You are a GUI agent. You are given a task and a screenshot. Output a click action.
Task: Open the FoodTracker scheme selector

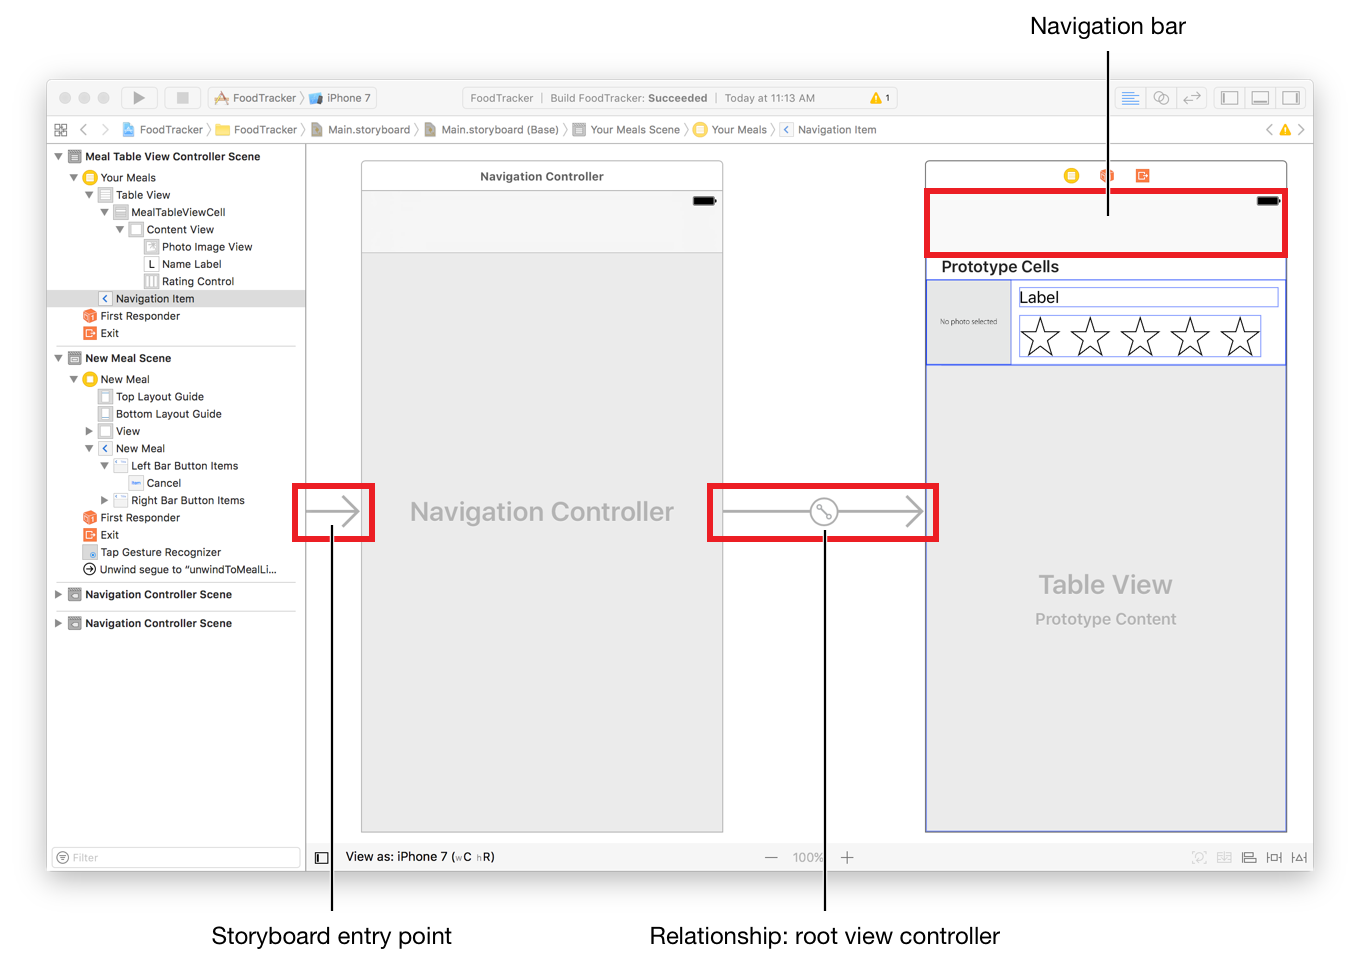pos(256,98)
